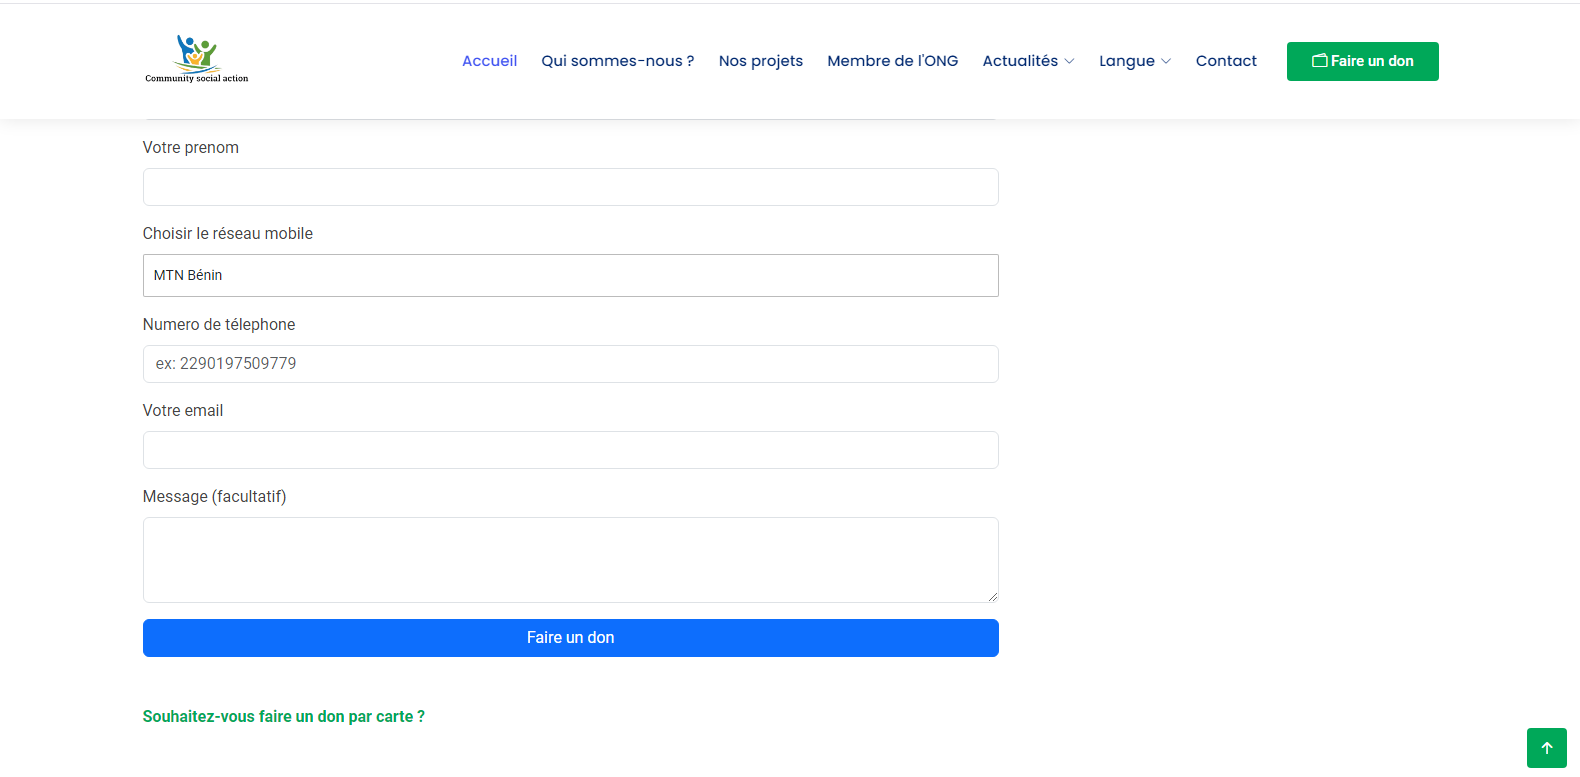
Task: Select the Votre email input box
Action: pyautogui.click(x=570, y=450)
